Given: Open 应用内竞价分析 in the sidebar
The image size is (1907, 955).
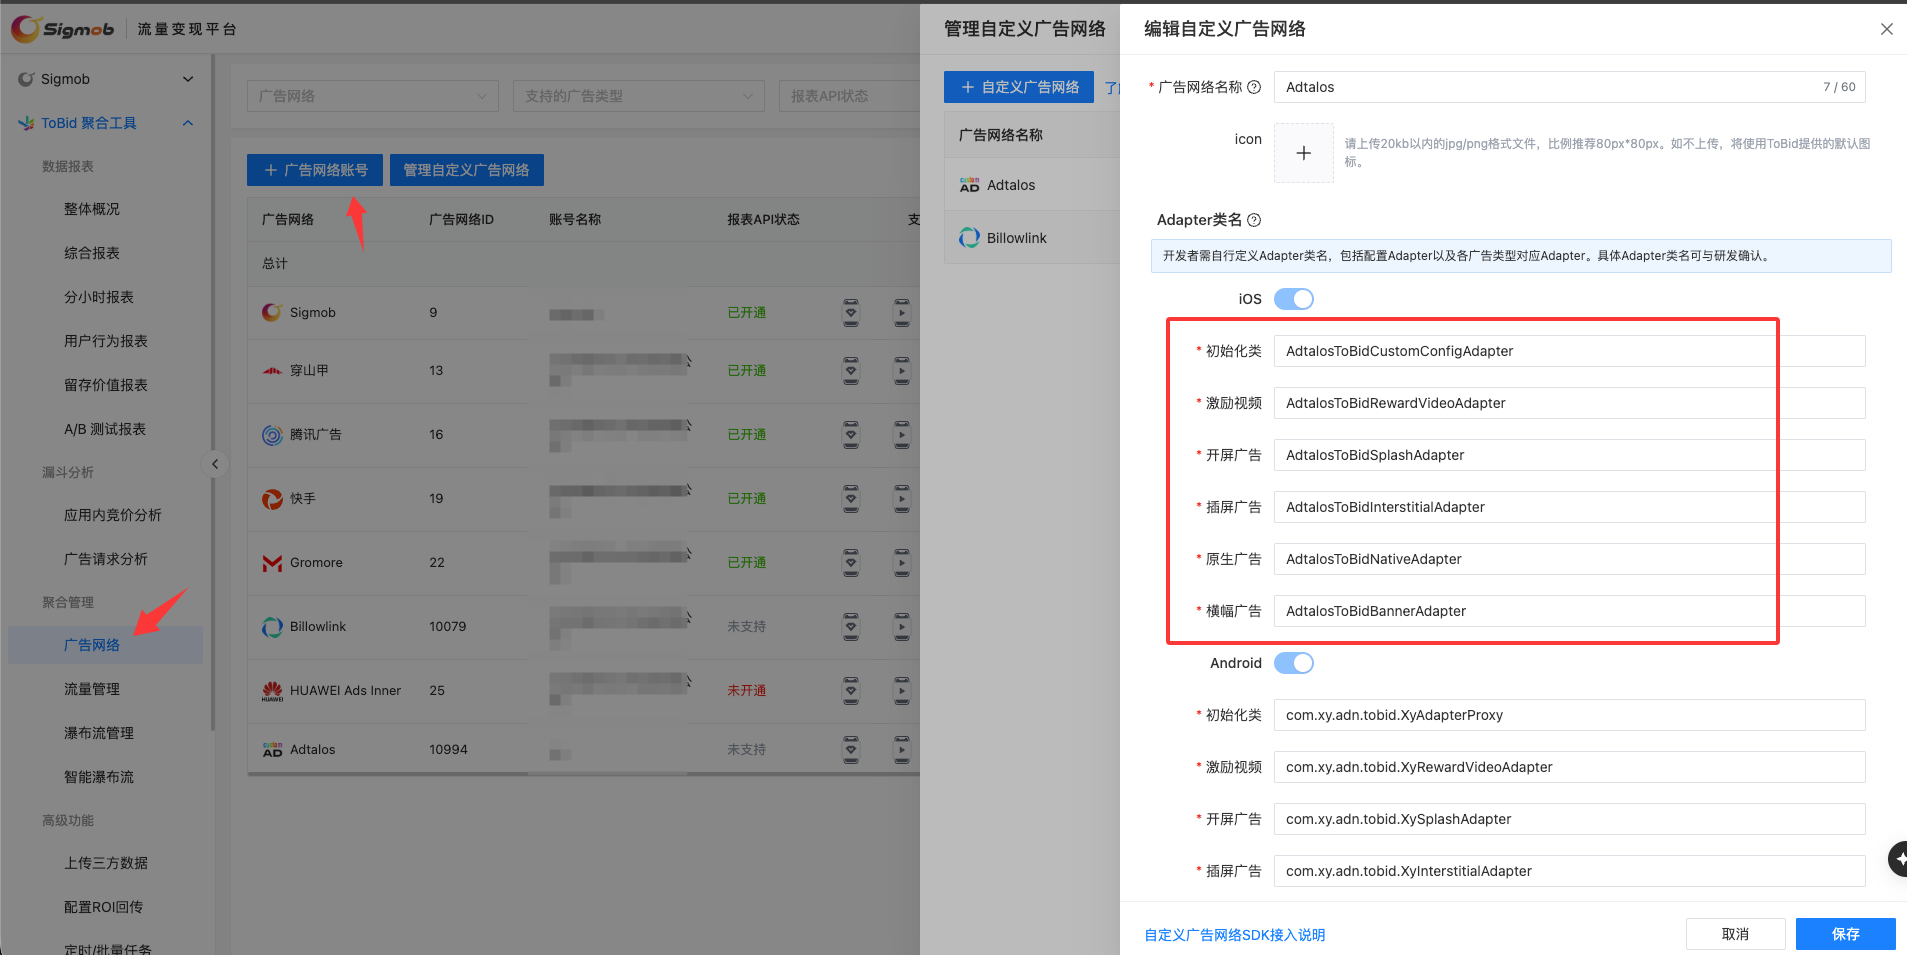Looking at the screenshot, I should (113, 515).
